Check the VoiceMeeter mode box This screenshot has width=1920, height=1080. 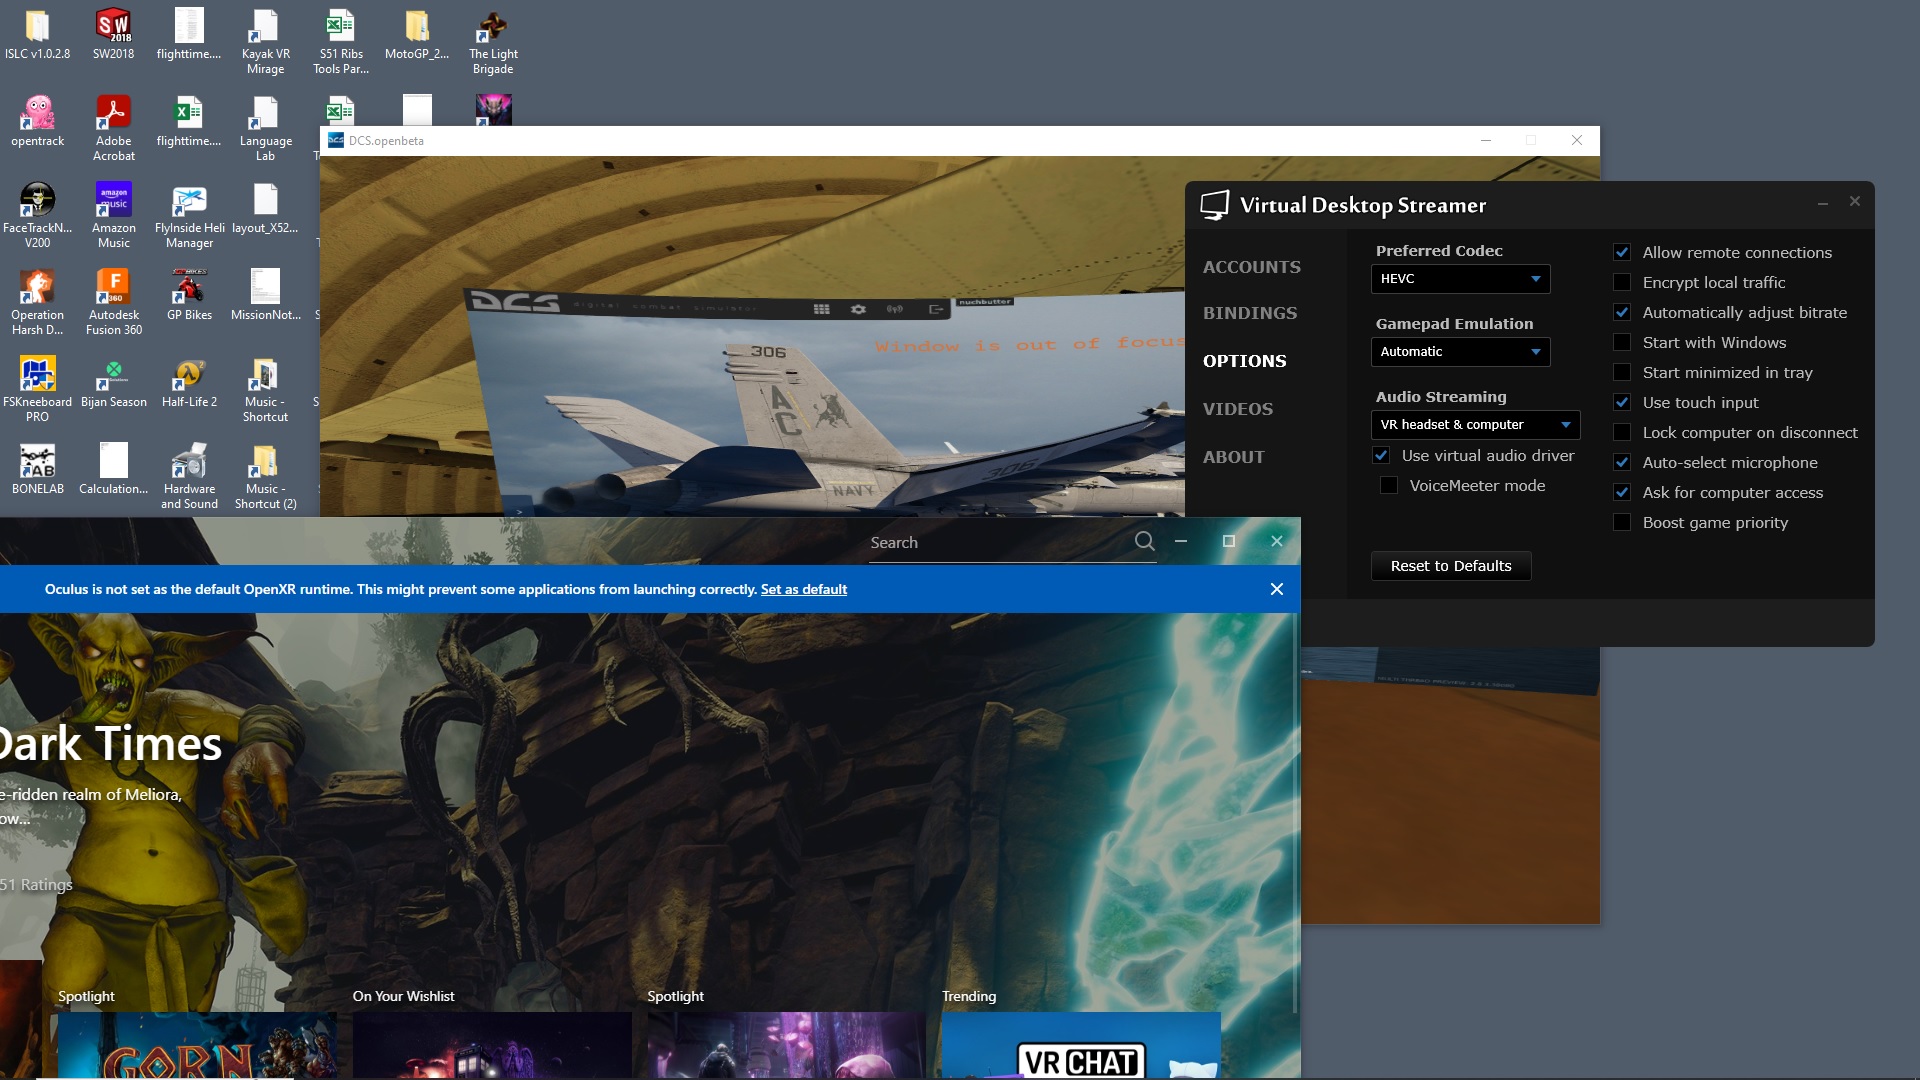coord(1389,486)
